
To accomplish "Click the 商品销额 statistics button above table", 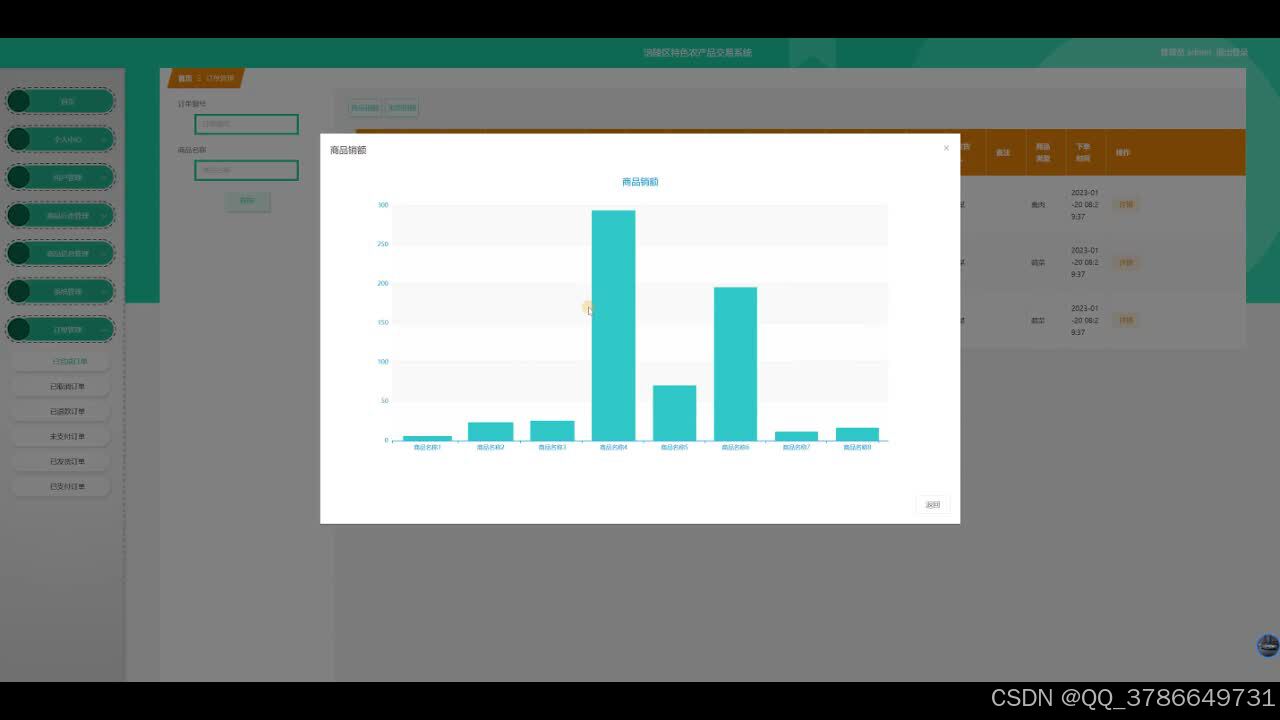I will [x=364, y=107].
